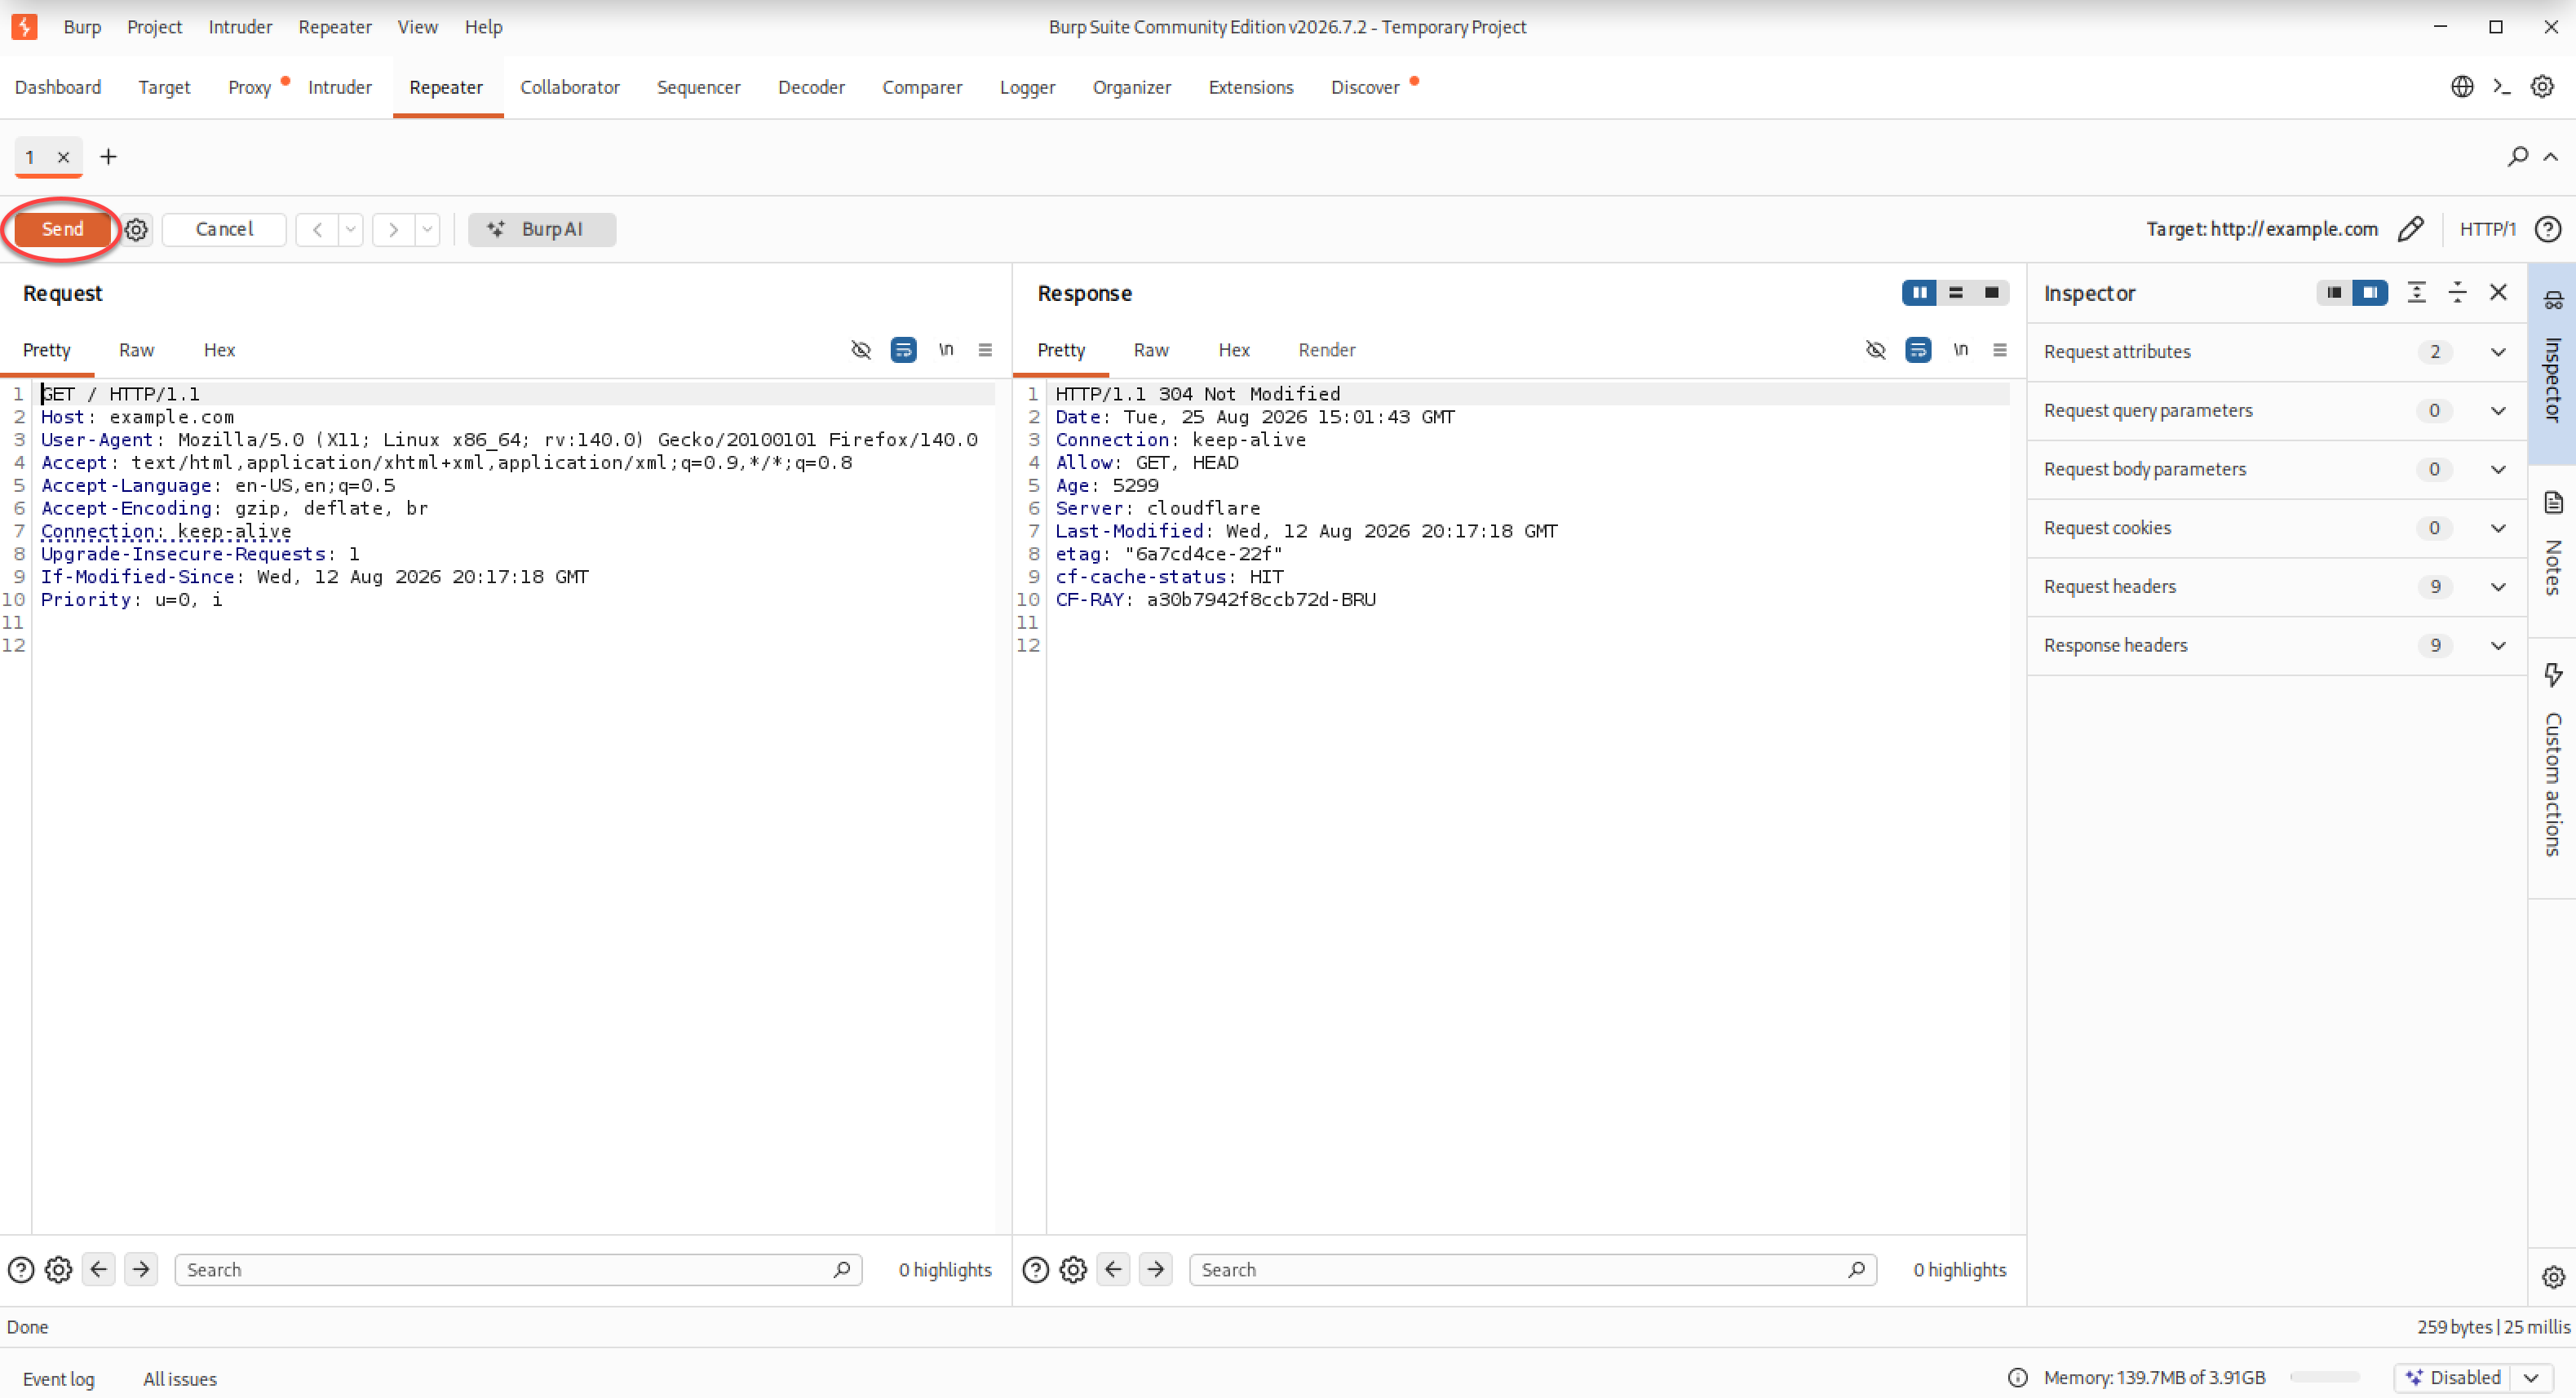Send the request with the Send button
Screen dimensions: 2576x1398
(x=63, y=230)
